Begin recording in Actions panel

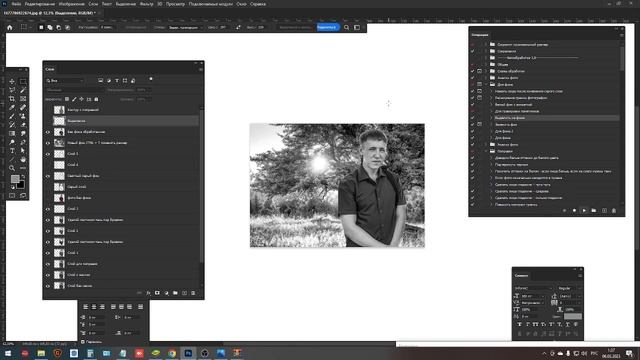pos(574,211)
